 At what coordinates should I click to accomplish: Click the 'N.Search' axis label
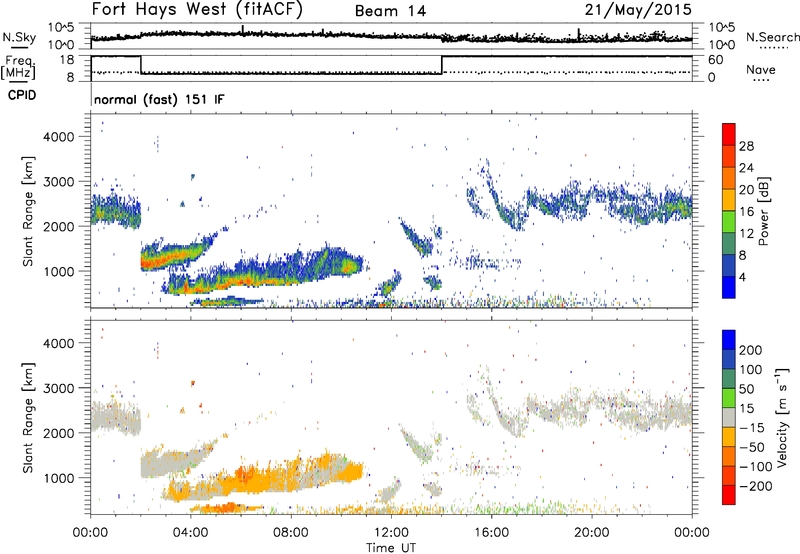(x=773, y=37)
